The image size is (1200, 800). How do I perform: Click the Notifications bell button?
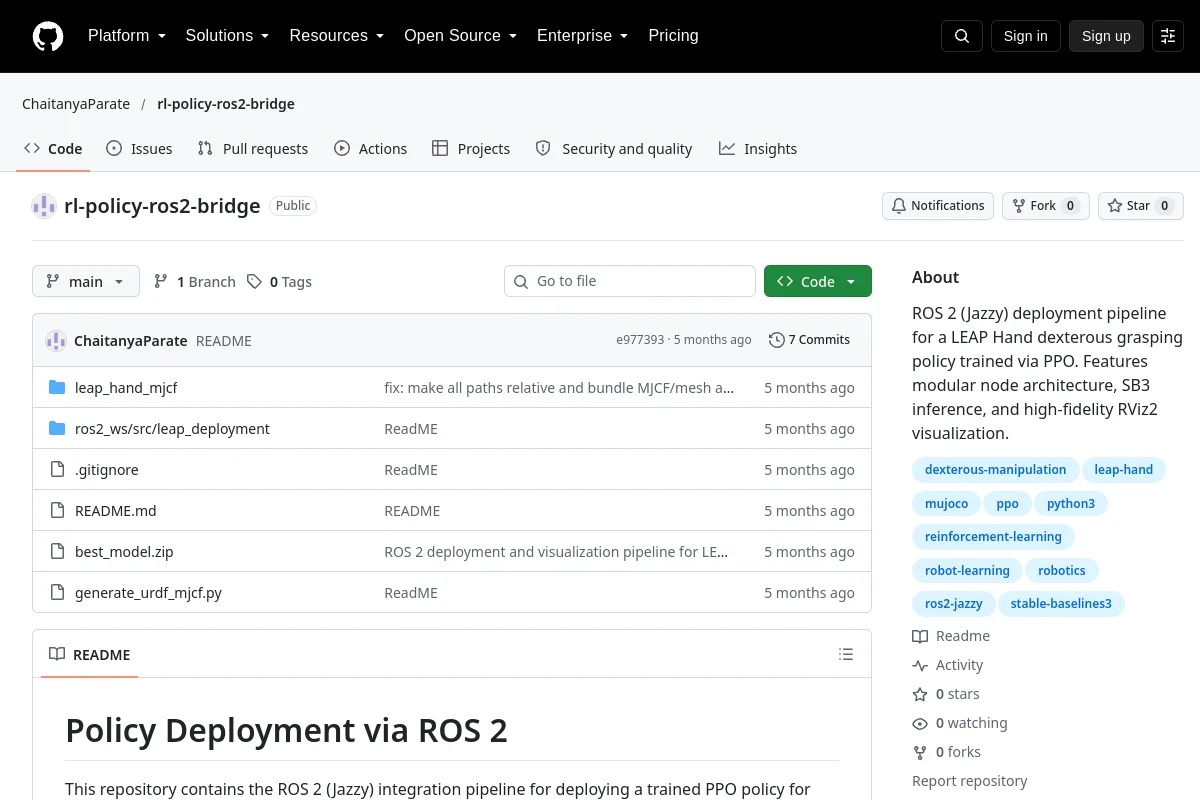pos(938,206)
